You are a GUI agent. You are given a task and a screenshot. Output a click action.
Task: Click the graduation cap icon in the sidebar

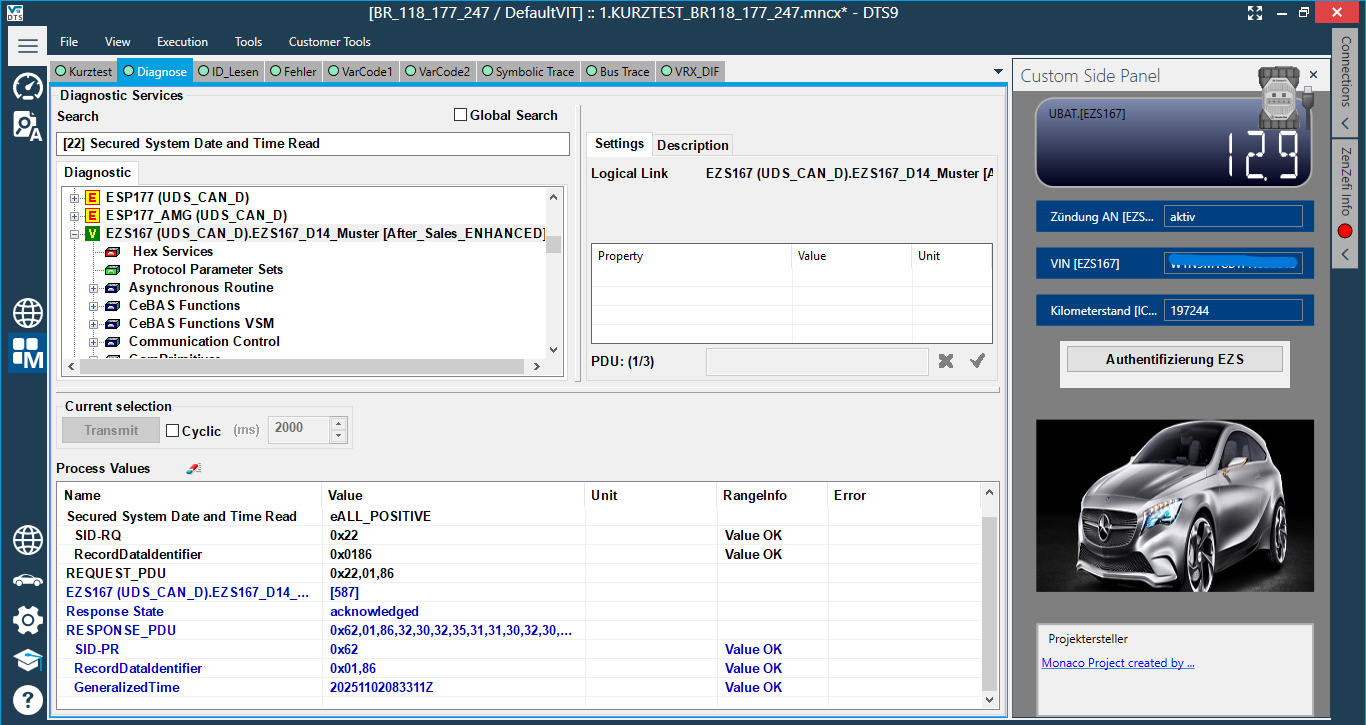27,660
